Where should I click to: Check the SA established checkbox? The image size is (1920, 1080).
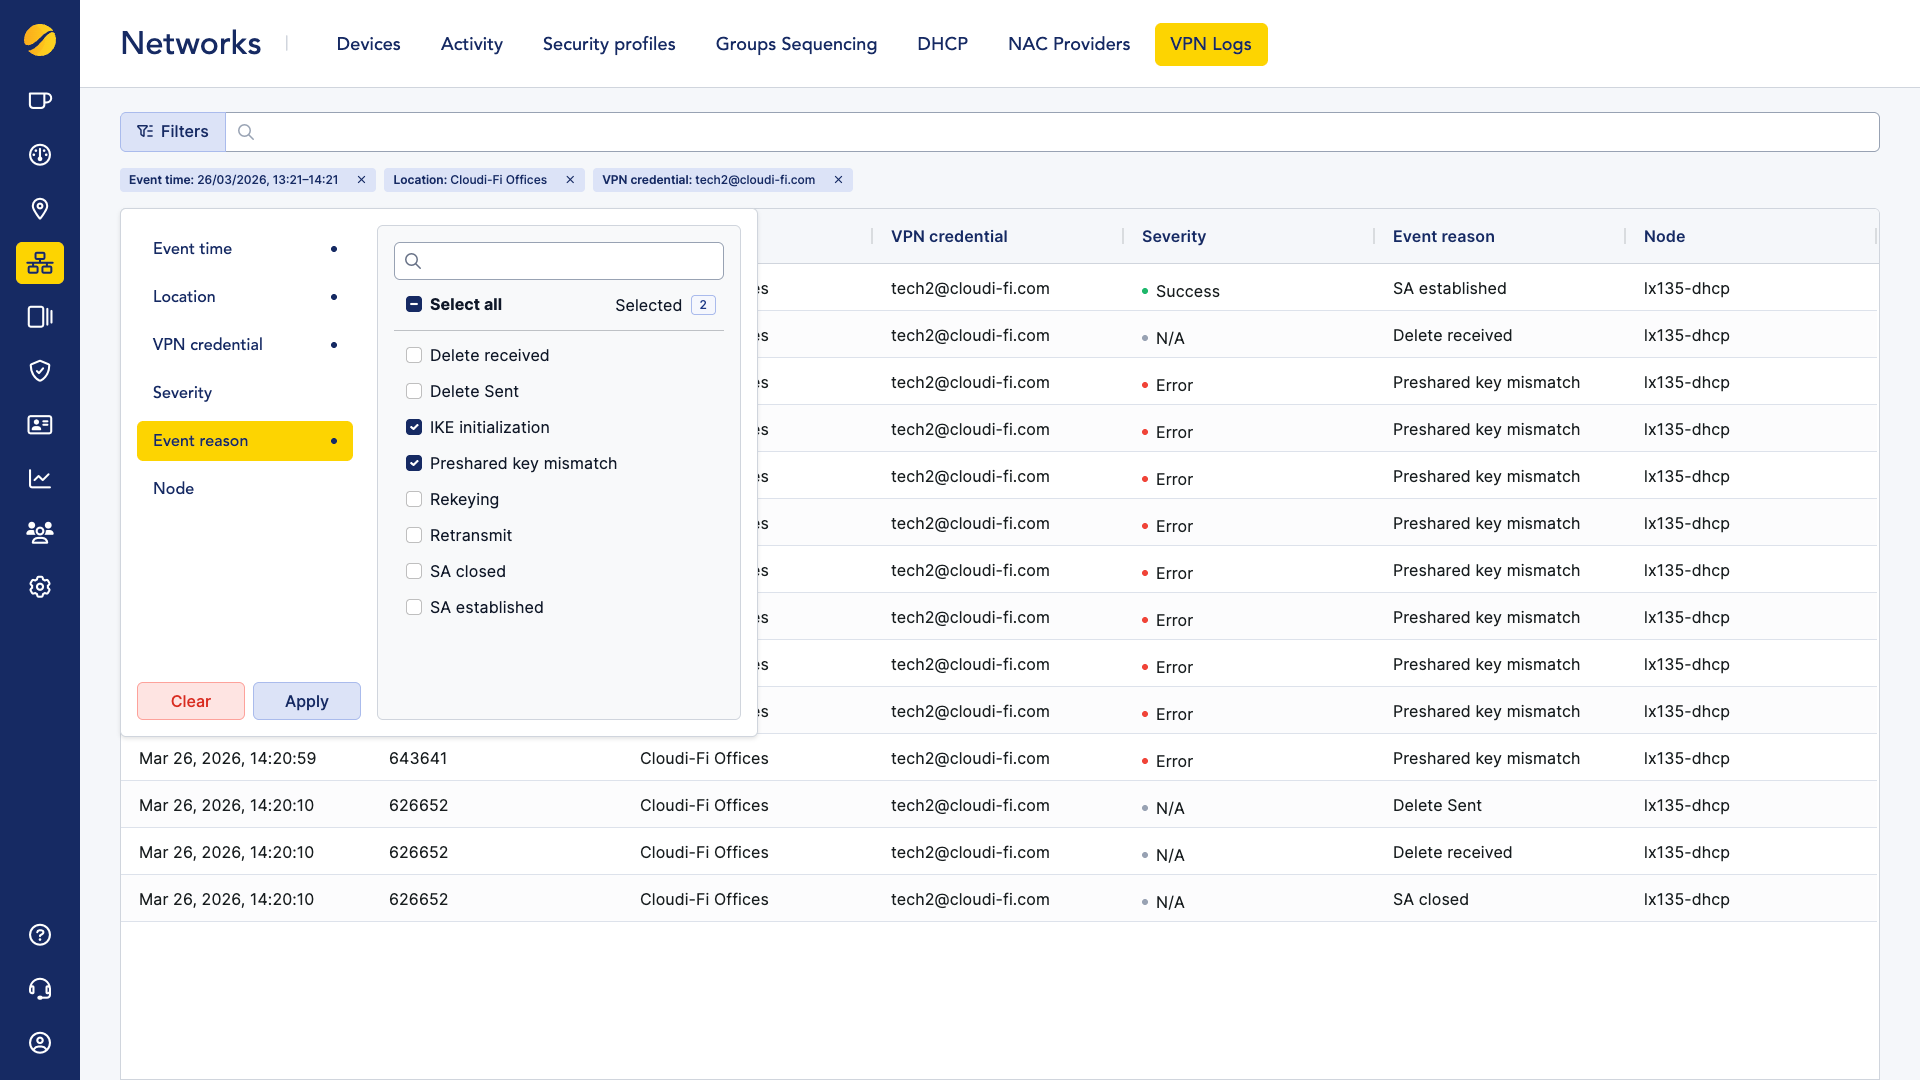coord(414,607)
